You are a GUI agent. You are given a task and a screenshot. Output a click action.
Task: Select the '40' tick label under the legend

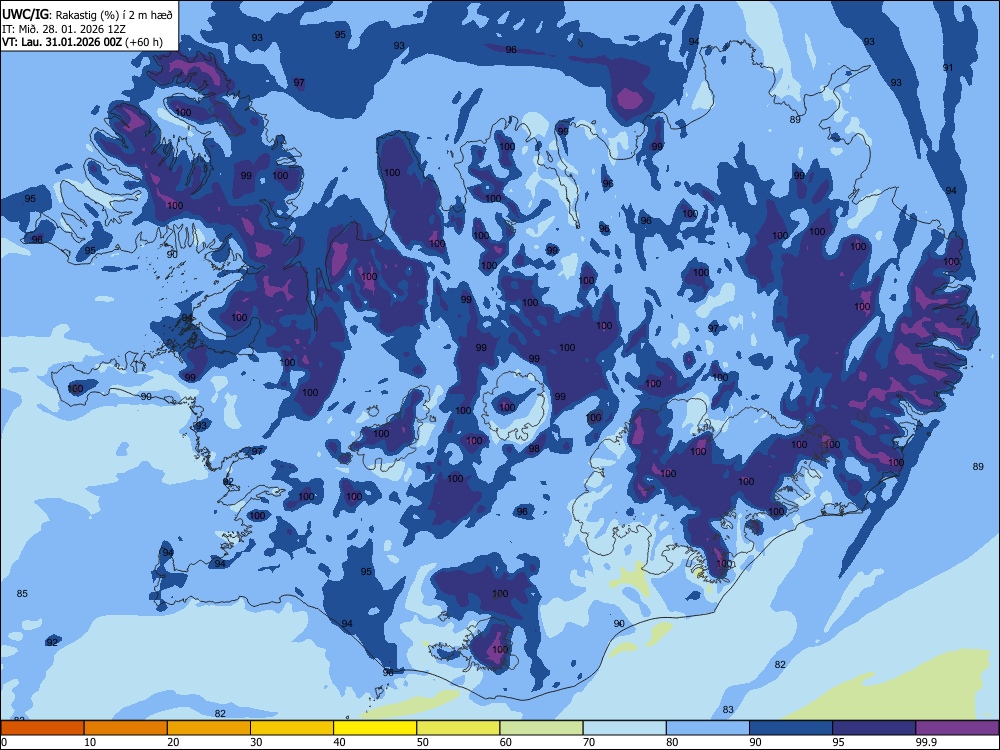(x=339, y=742)
